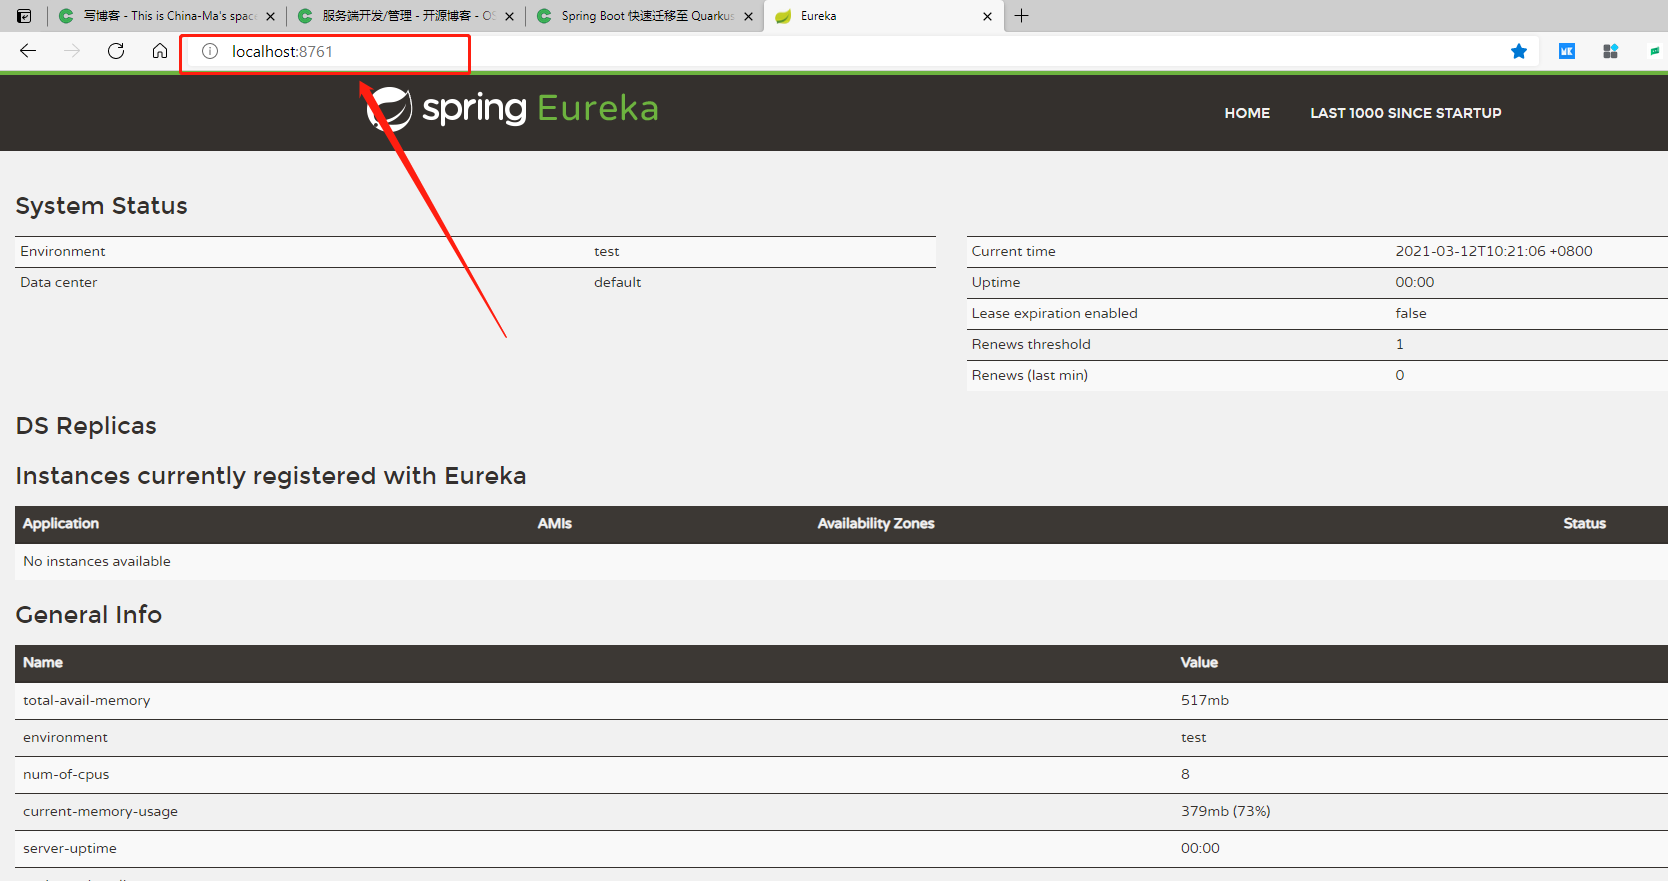Click the 'false' lease expiration value
This screenshot has width=1668, height=881.
pyautogui.click(x=1411, y=313)
